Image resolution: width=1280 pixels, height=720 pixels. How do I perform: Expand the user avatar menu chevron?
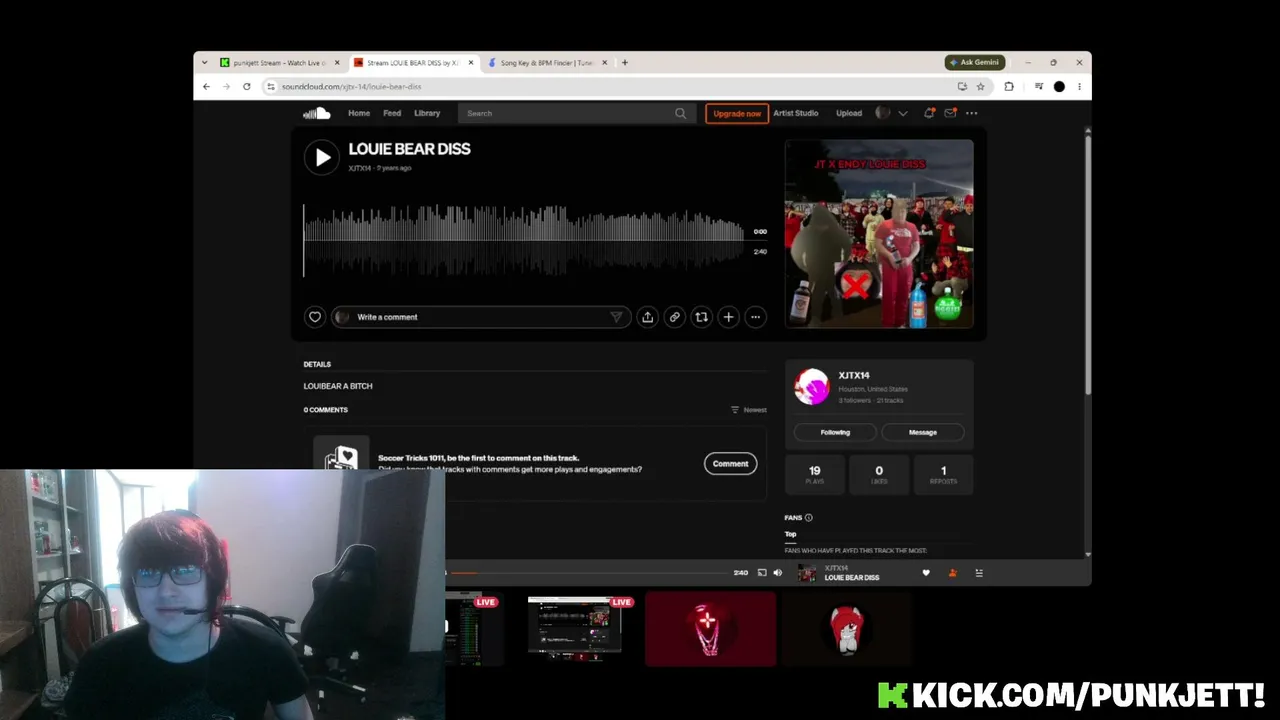[903, 113]
